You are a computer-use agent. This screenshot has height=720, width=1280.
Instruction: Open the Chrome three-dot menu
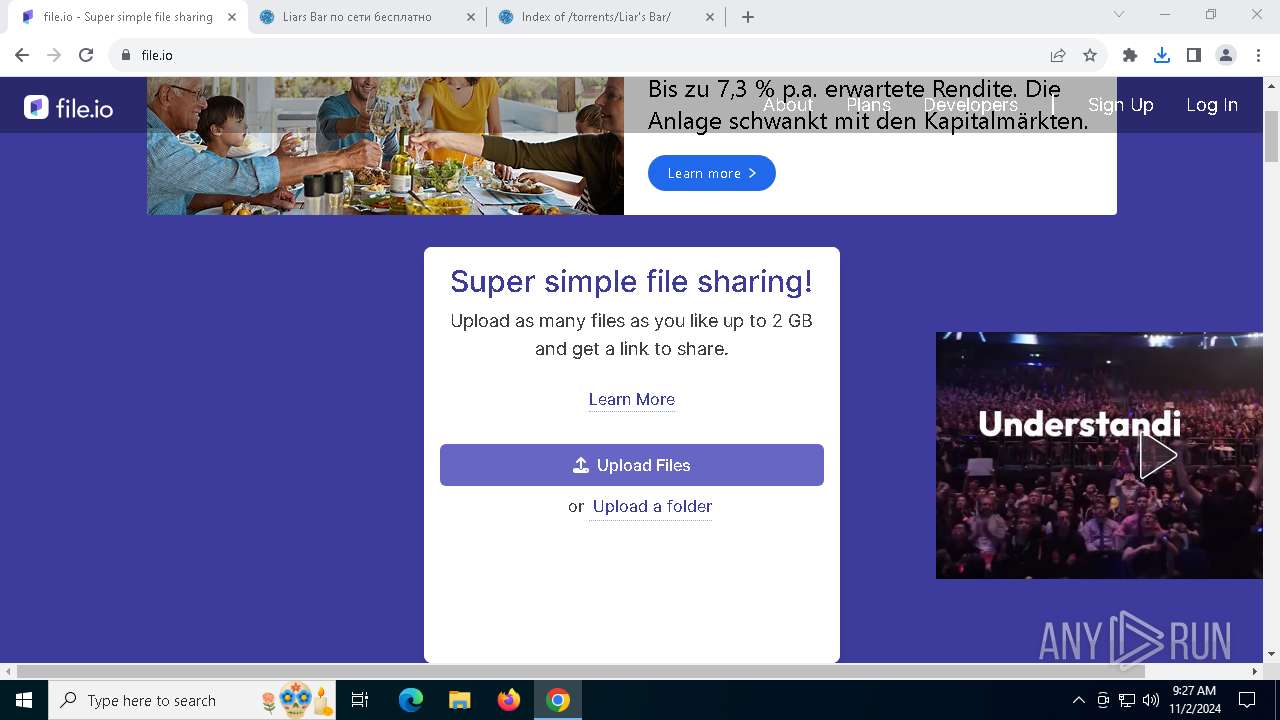[1257, 55]
